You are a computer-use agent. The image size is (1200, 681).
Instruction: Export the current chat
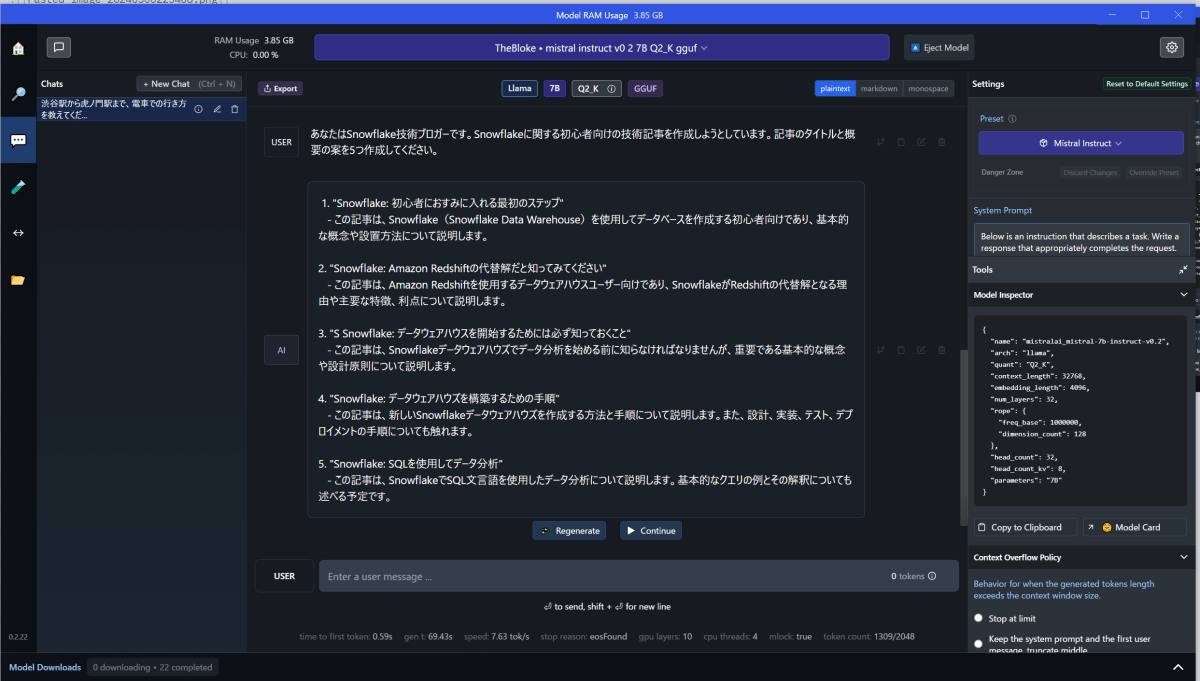click(280, 88)
